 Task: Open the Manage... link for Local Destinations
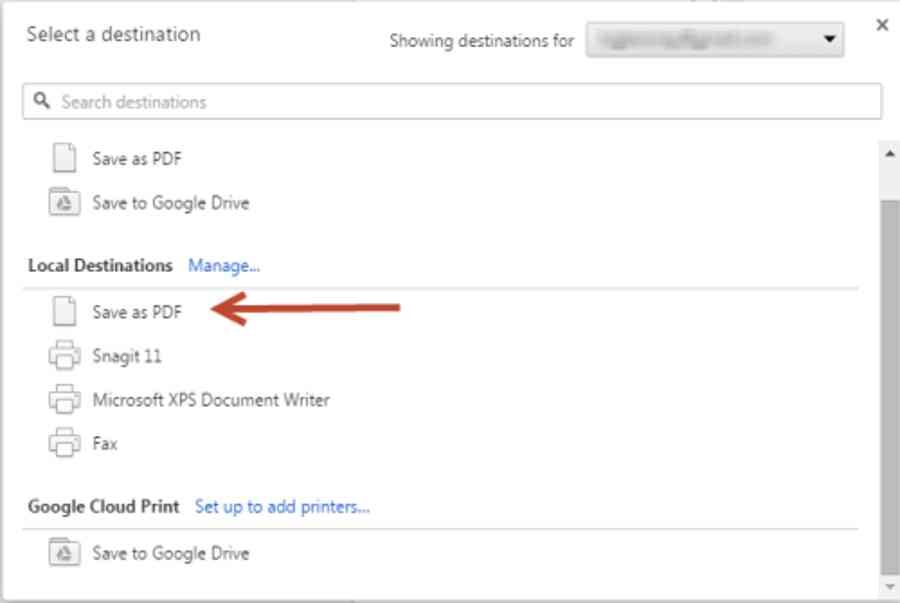tap(224, 266)
